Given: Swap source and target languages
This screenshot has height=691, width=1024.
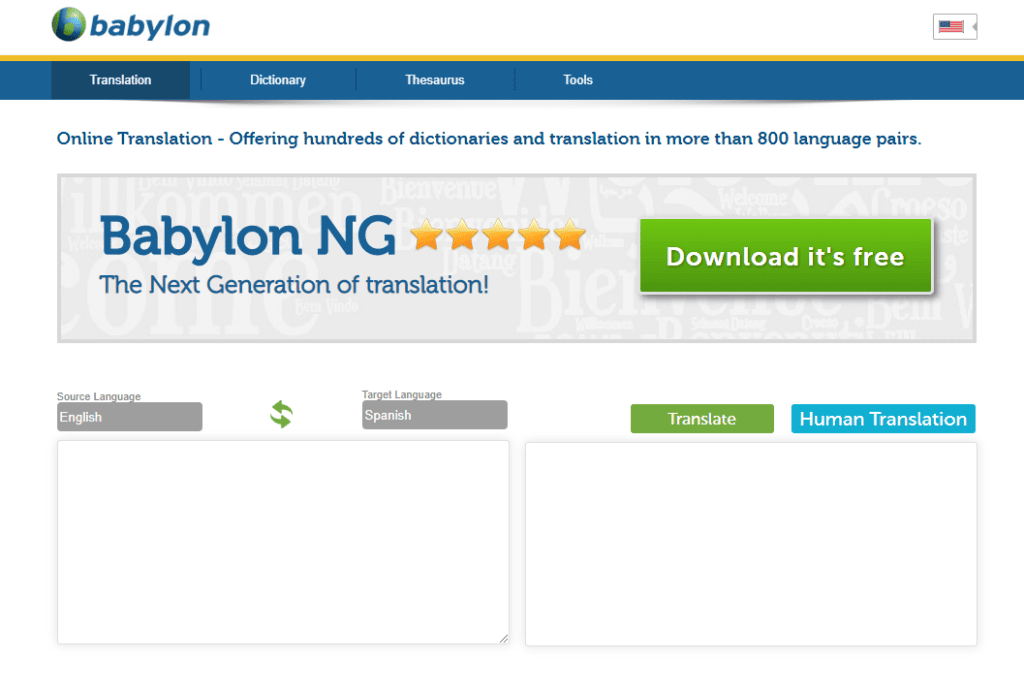Looking at the screenshot, I should (281, 414).
